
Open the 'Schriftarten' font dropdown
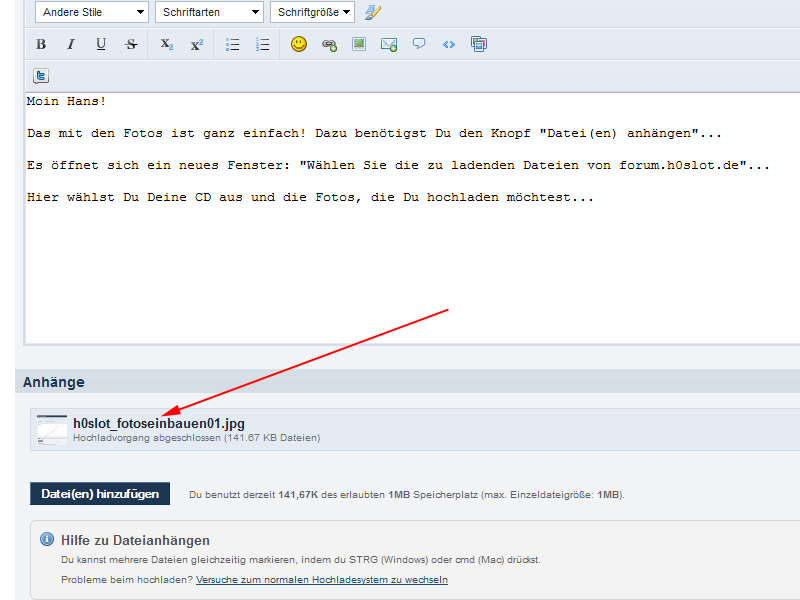pyautogui.click(x=209, y=12)
